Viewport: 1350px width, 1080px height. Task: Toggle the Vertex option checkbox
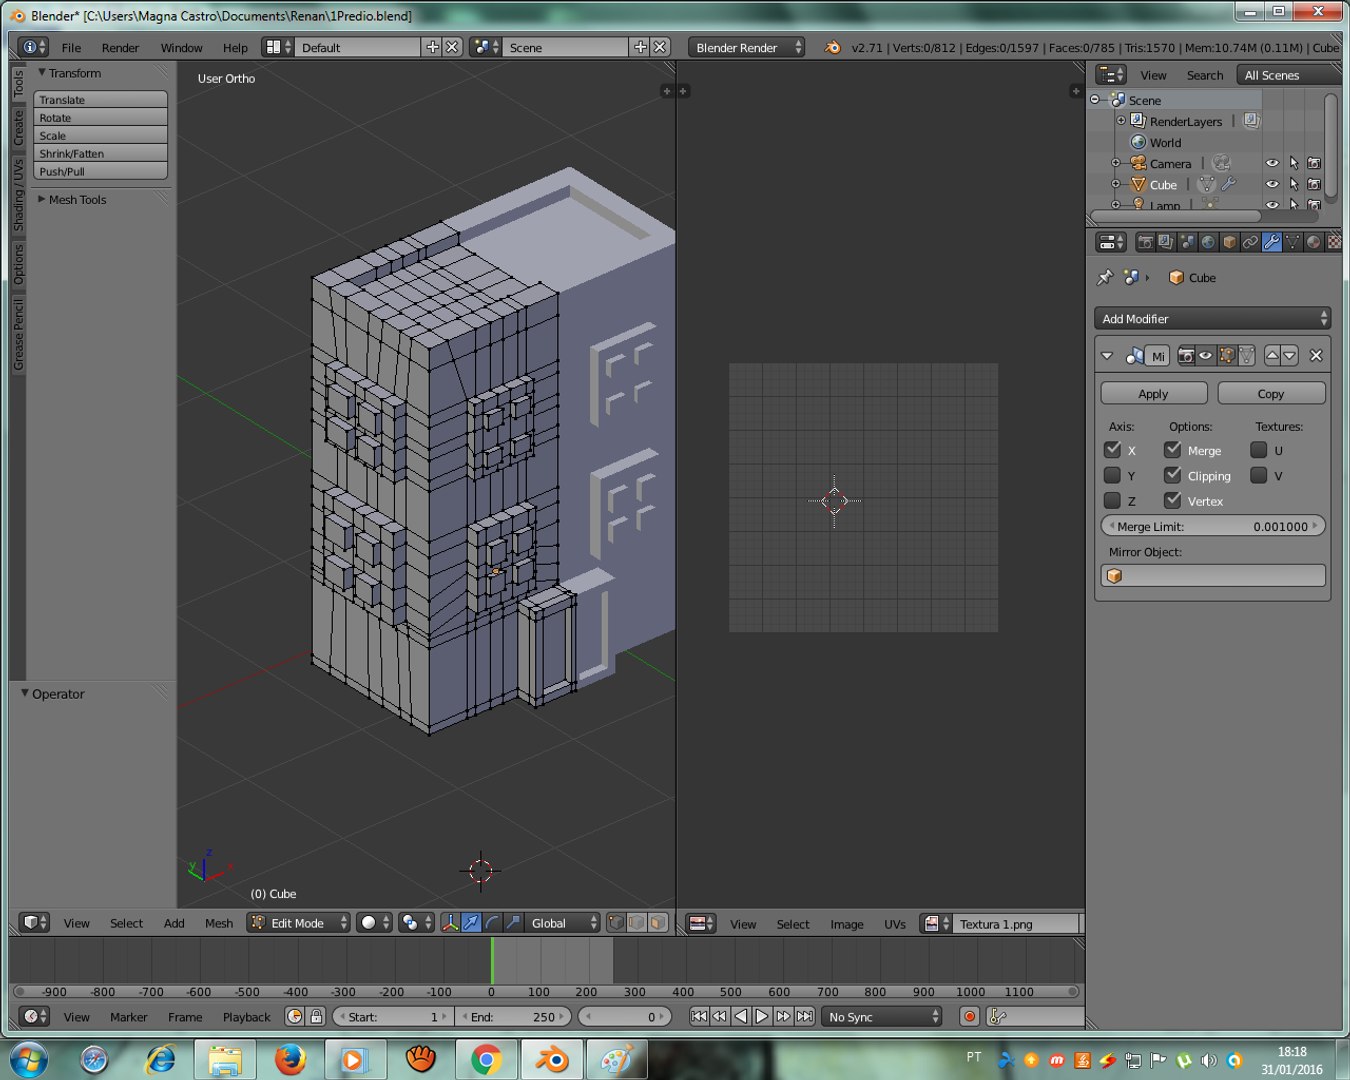[1173, 500]
